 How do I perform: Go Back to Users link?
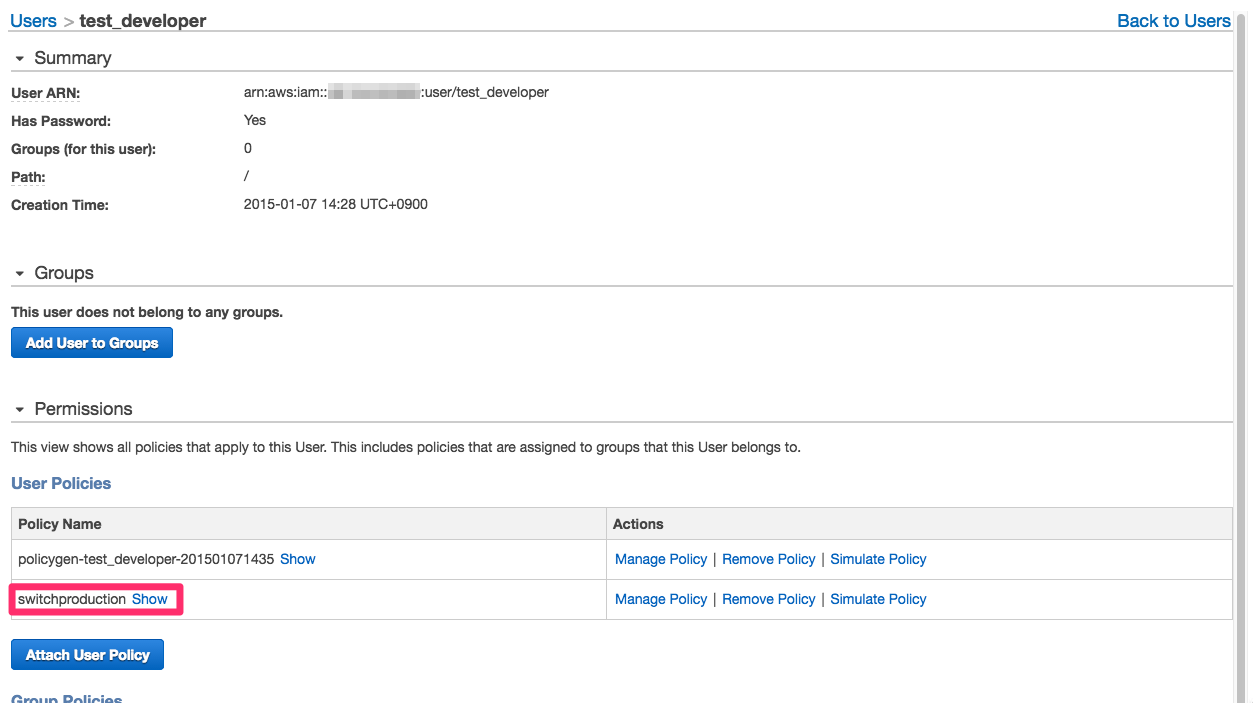tap(1173, 21)
